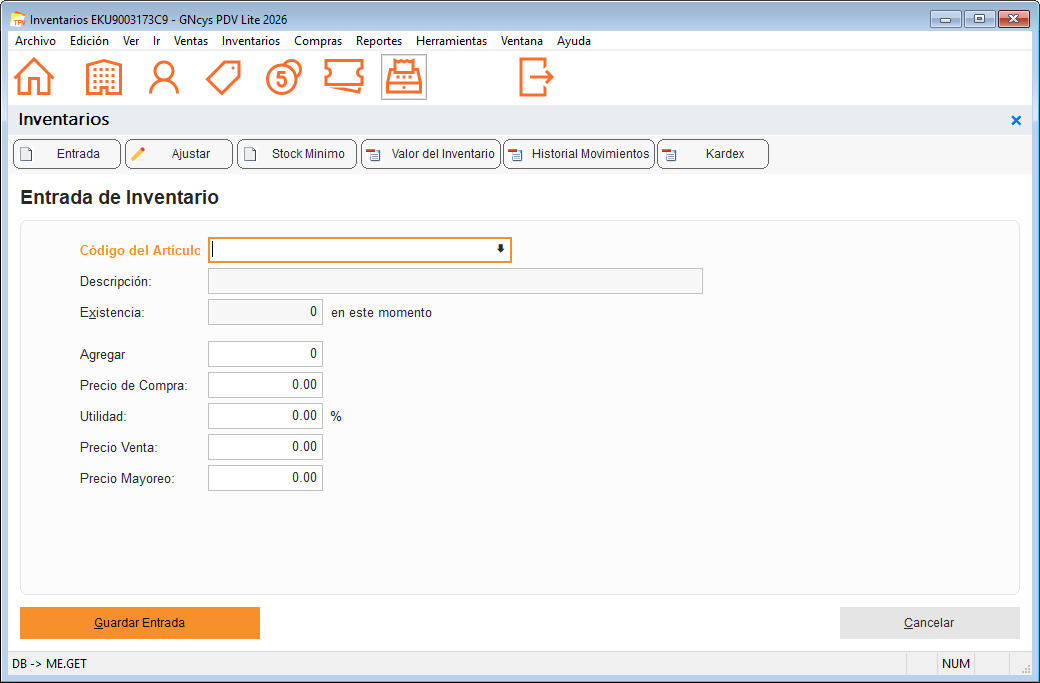1040x683 pixels.
Task: Click the Utilidad percentage field
Action: [265, 416]
